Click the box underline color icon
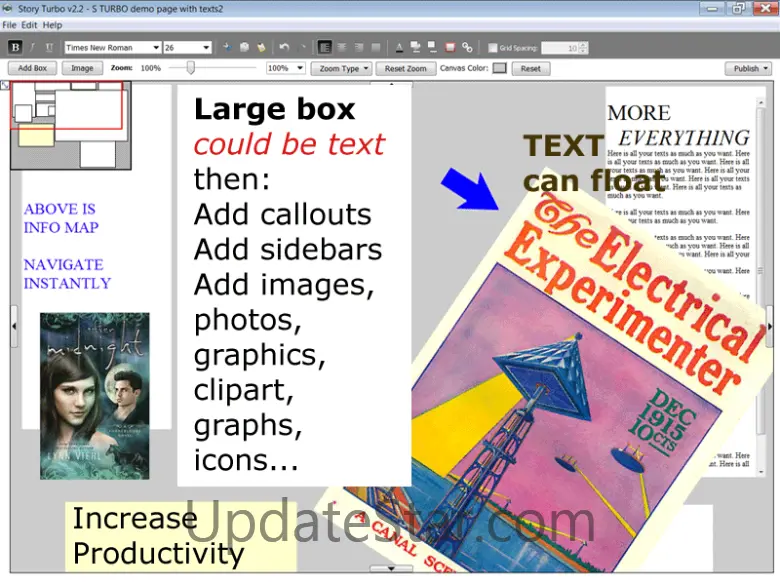Viewport: 780px width, 585px height. click(x=432, y=47)
